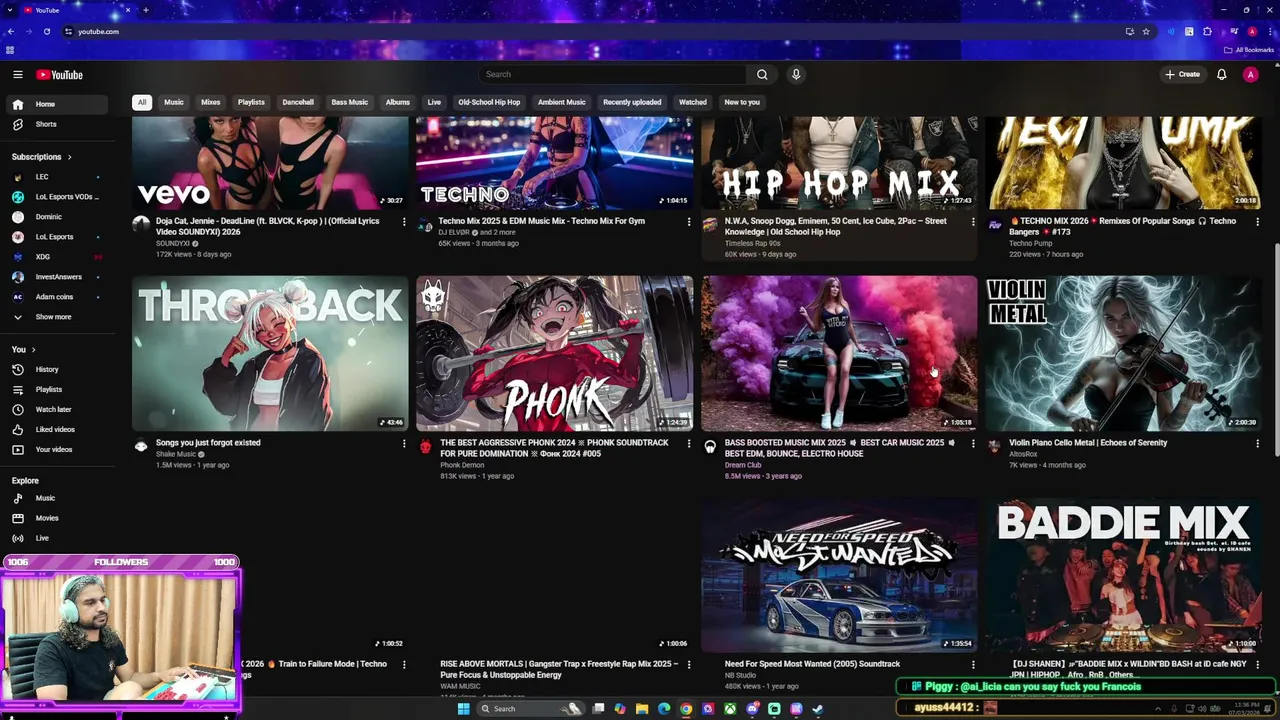Open options menu for Songs you just forgot existed
This screenshot has width=1280, height=720.
pos(404,443)
